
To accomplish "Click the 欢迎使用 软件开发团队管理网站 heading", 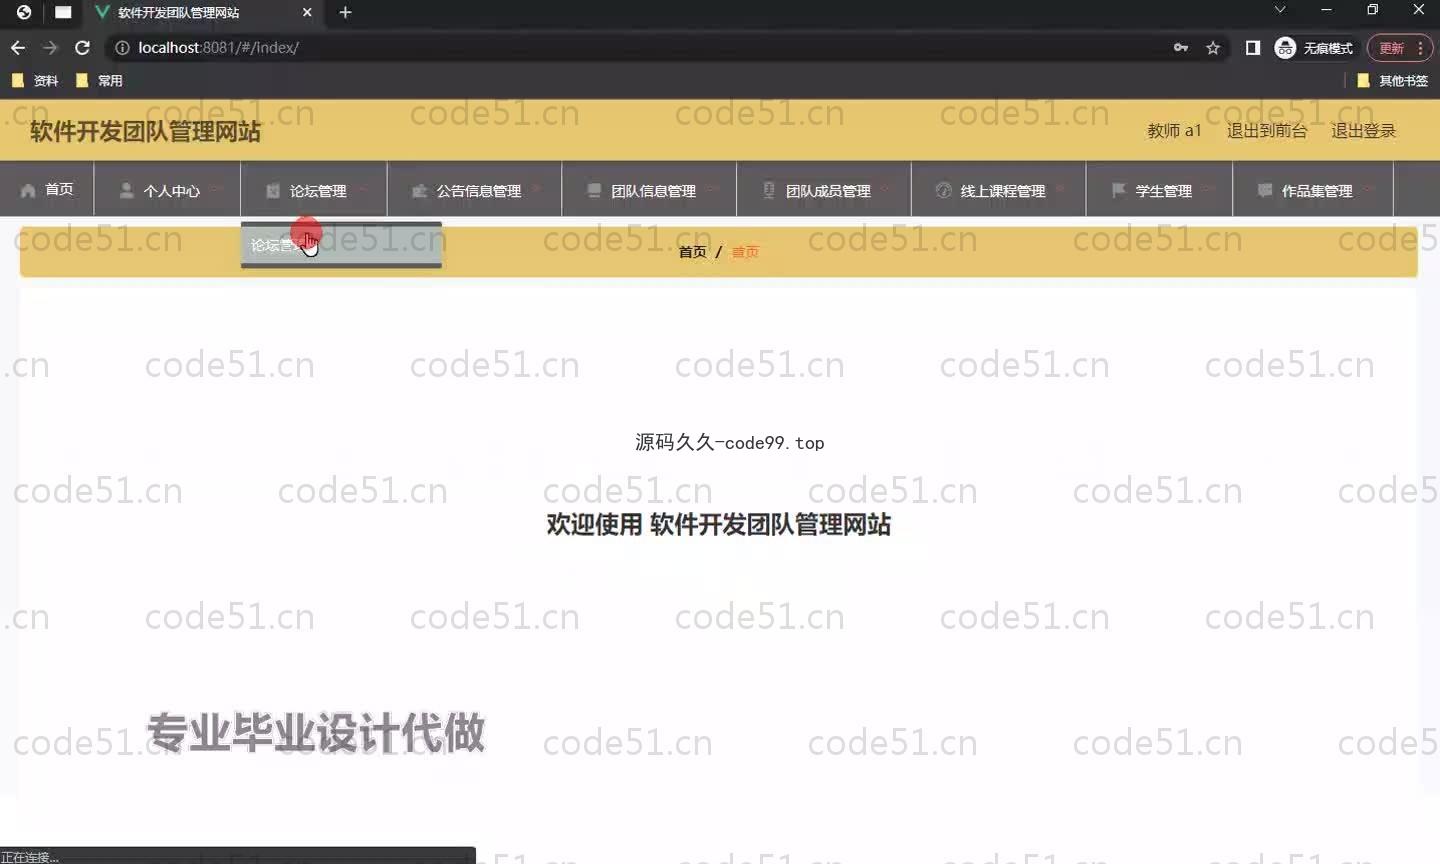I will coord(718,525).
